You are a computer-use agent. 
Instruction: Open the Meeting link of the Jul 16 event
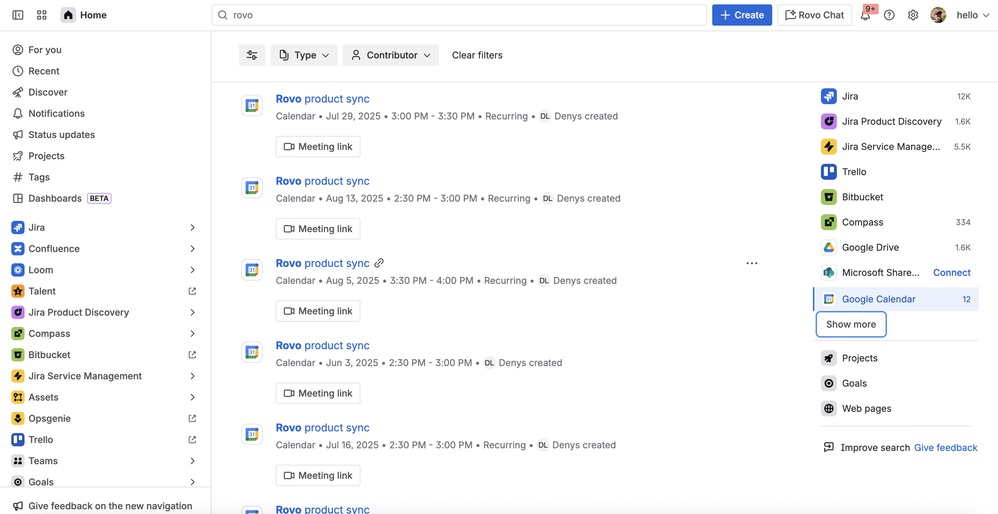pos(318,475)
